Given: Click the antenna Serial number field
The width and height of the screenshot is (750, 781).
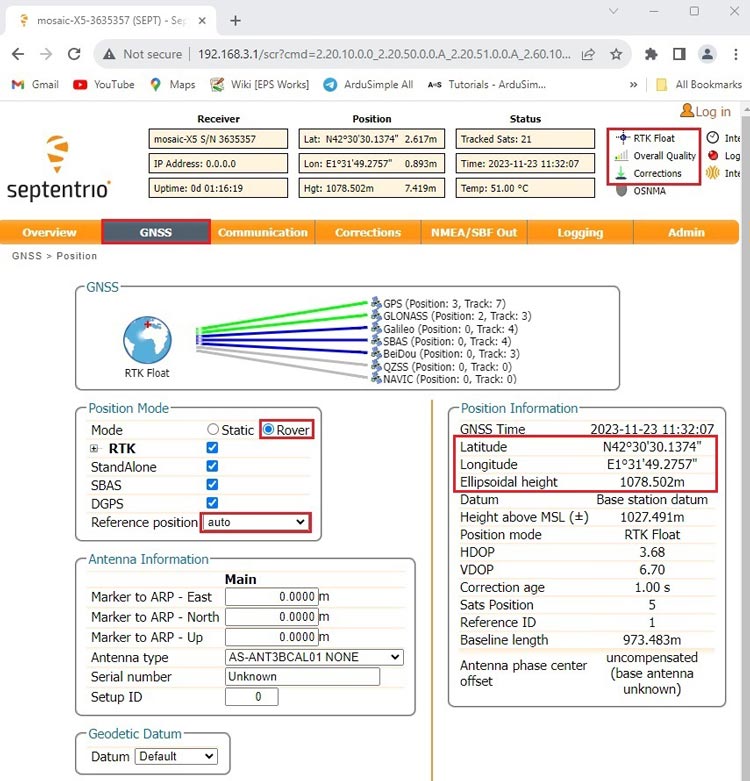Looking at the screenshot, I should click(x=302, y=676).
